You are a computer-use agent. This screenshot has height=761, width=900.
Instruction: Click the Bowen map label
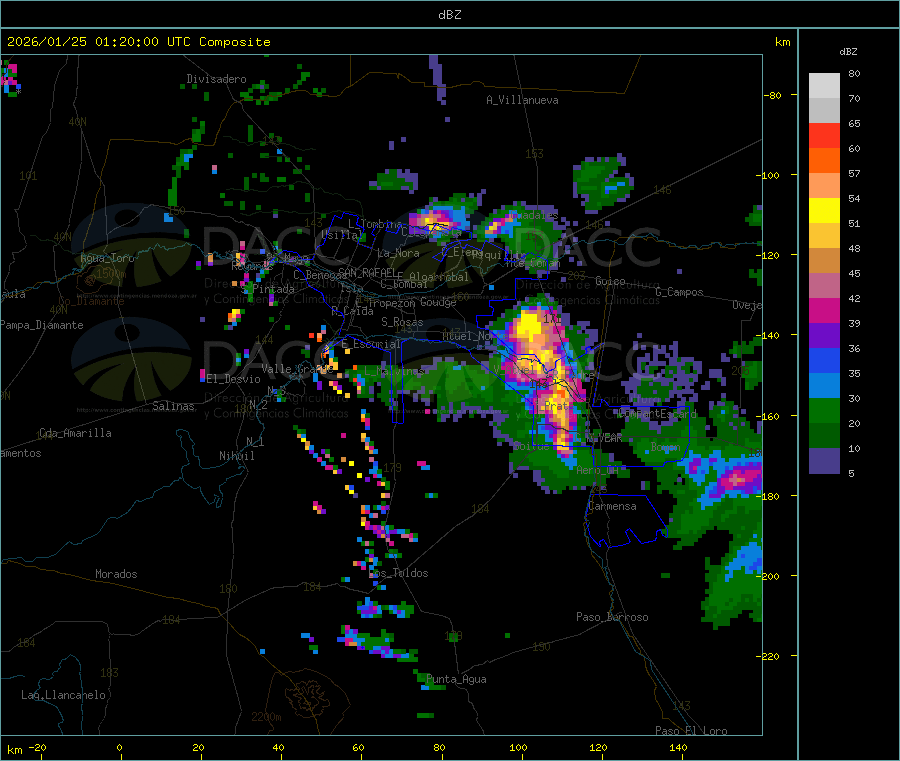coord(665,447)
